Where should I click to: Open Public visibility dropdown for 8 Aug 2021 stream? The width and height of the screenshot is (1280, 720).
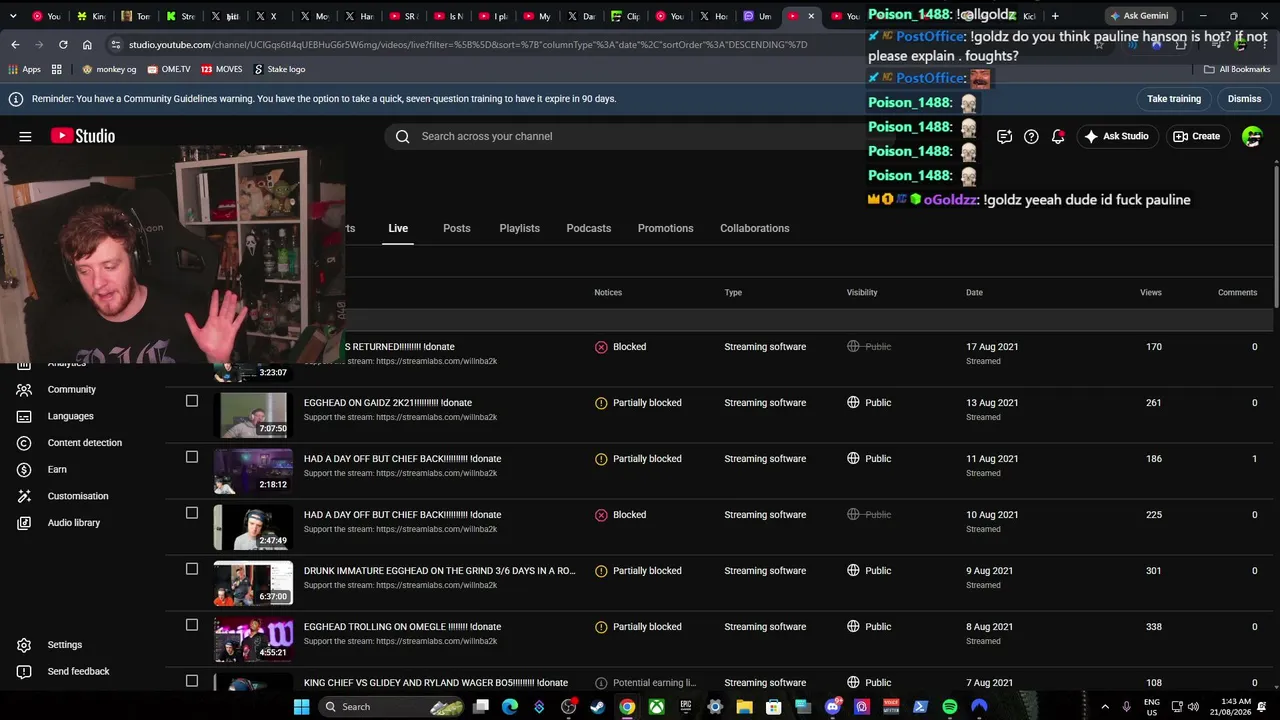tap(869, 627)
